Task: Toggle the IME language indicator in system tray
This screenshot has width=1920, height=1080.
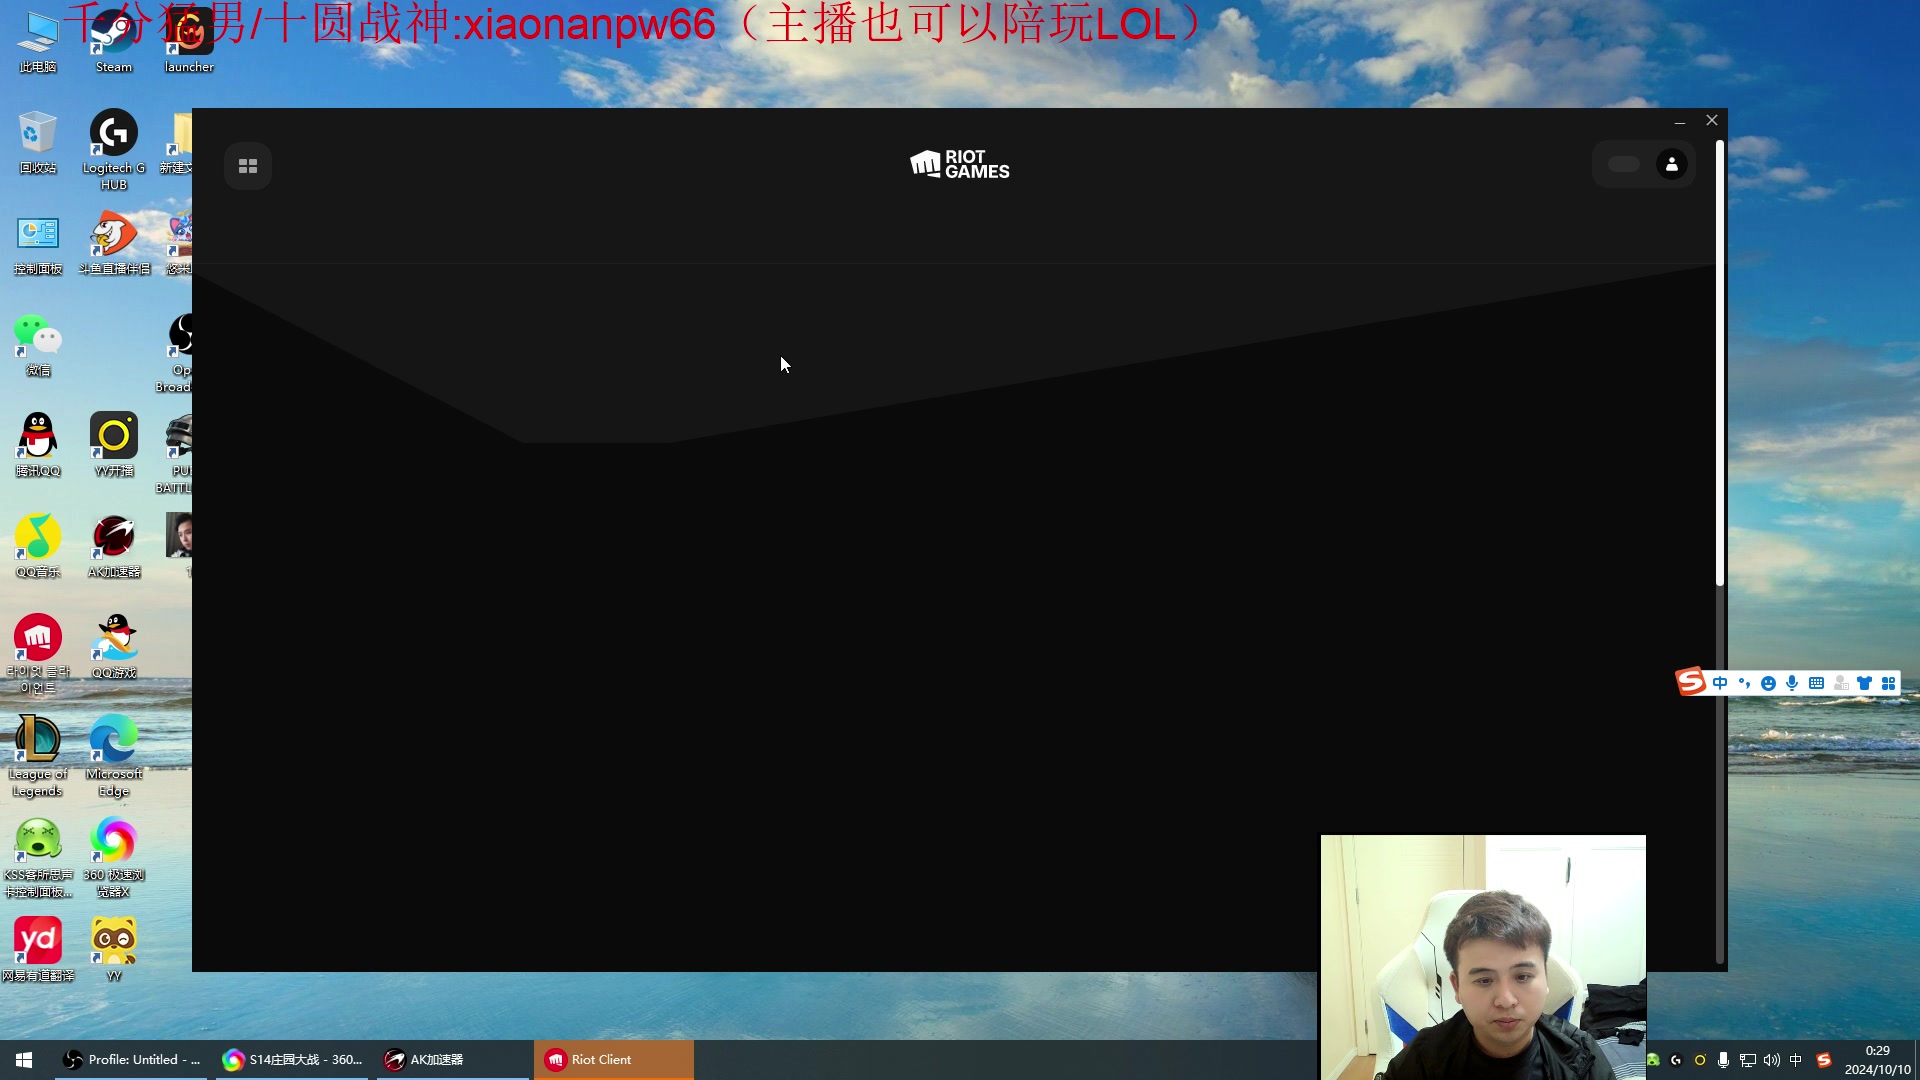Action: [x=1796, y=1060]
